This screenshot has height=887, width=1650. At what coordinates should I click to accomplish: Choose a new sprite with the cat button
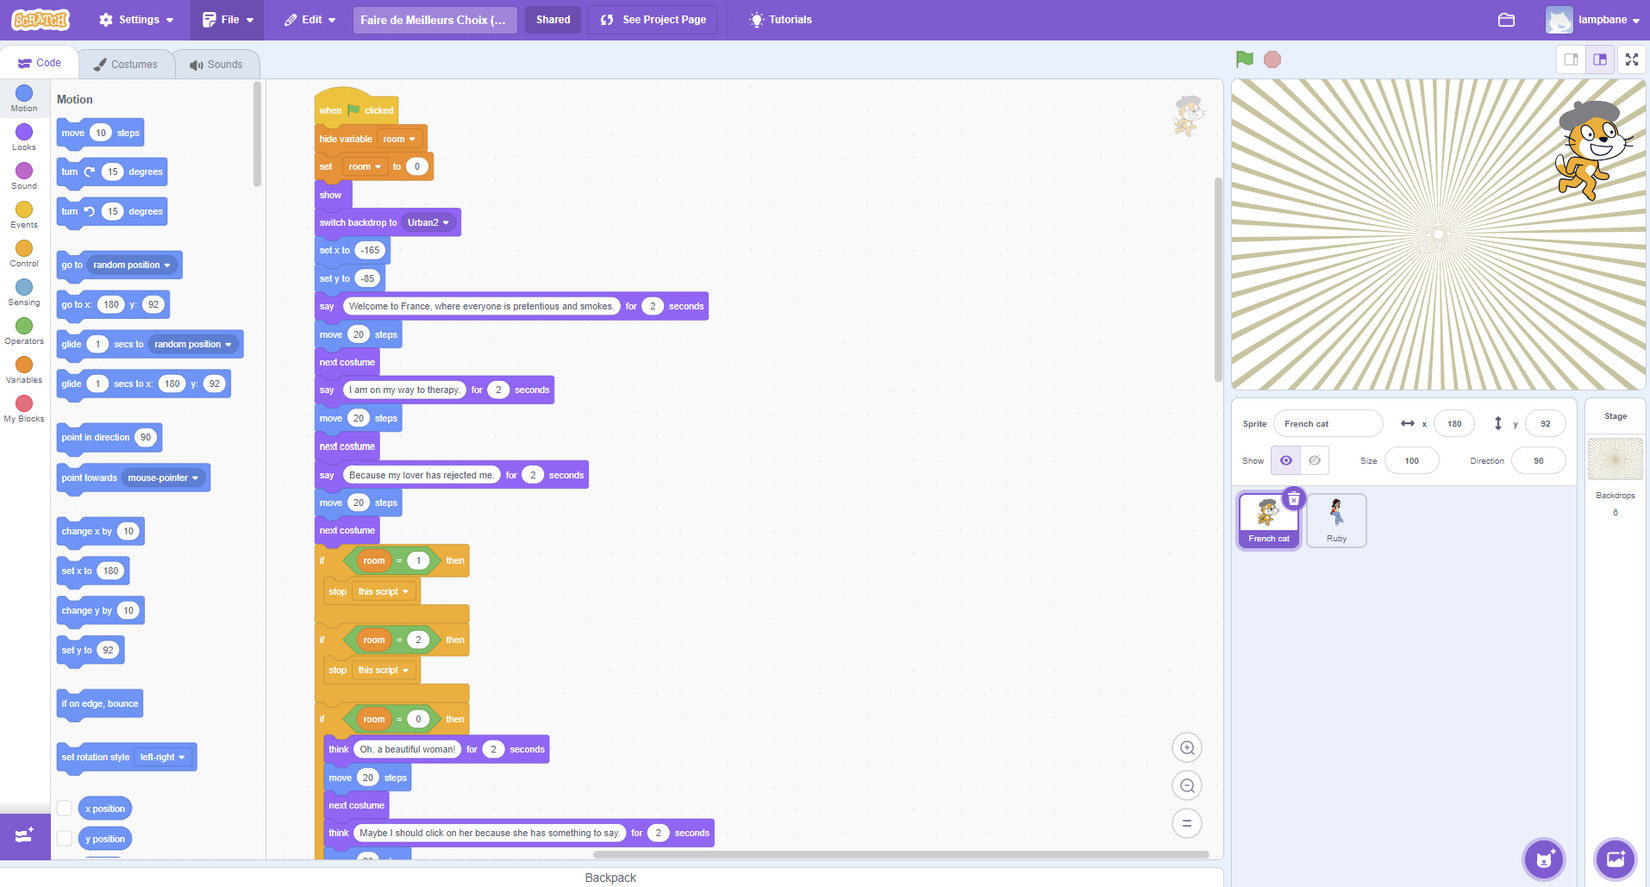[x=1544, y=859]
